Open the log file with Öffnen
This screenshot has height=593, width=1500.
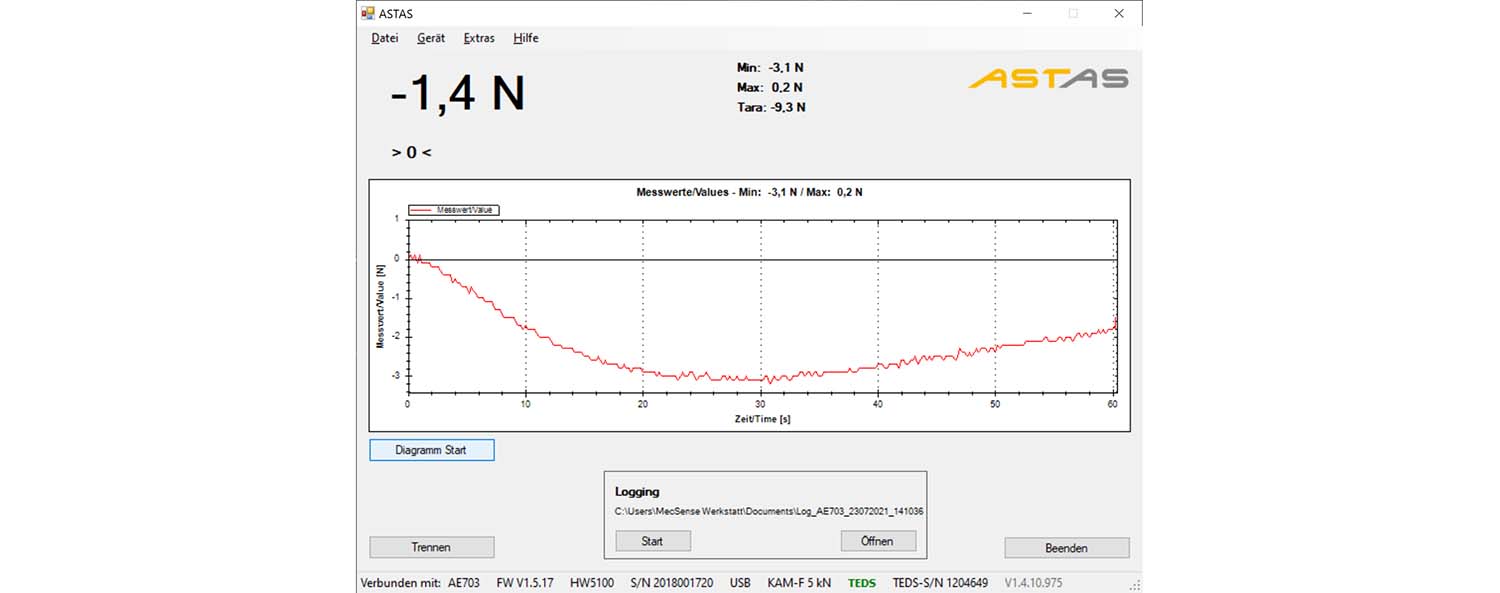point(879,541)
